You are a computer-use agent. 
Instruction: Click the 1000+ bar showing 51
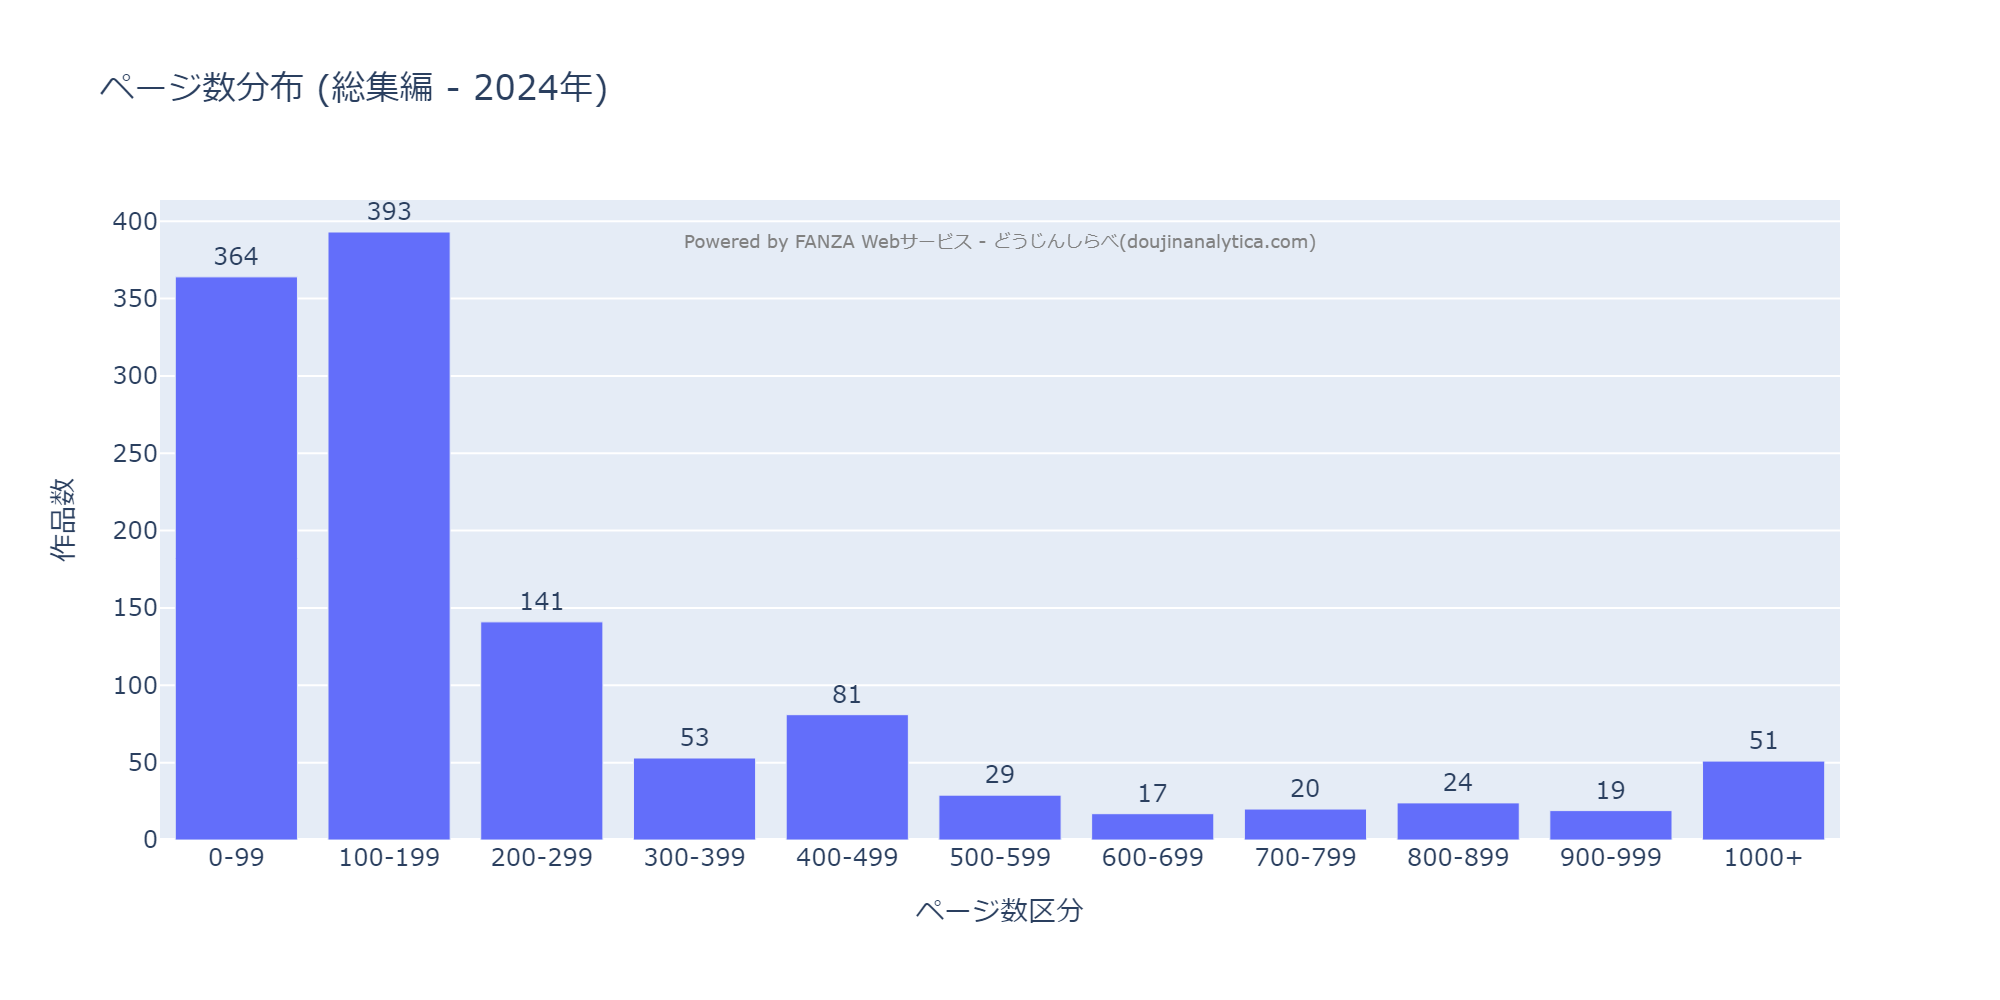[1763, 801]
